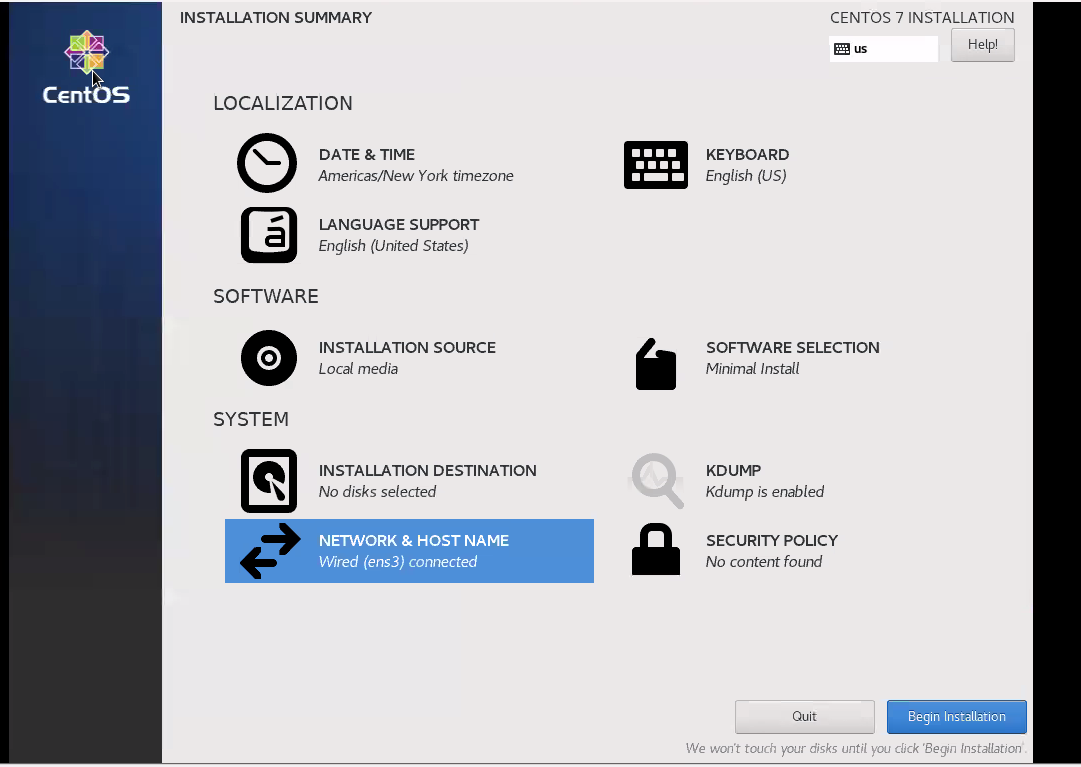Click the 'Wired (ens3) connected' status text

(x=398, y=562)
